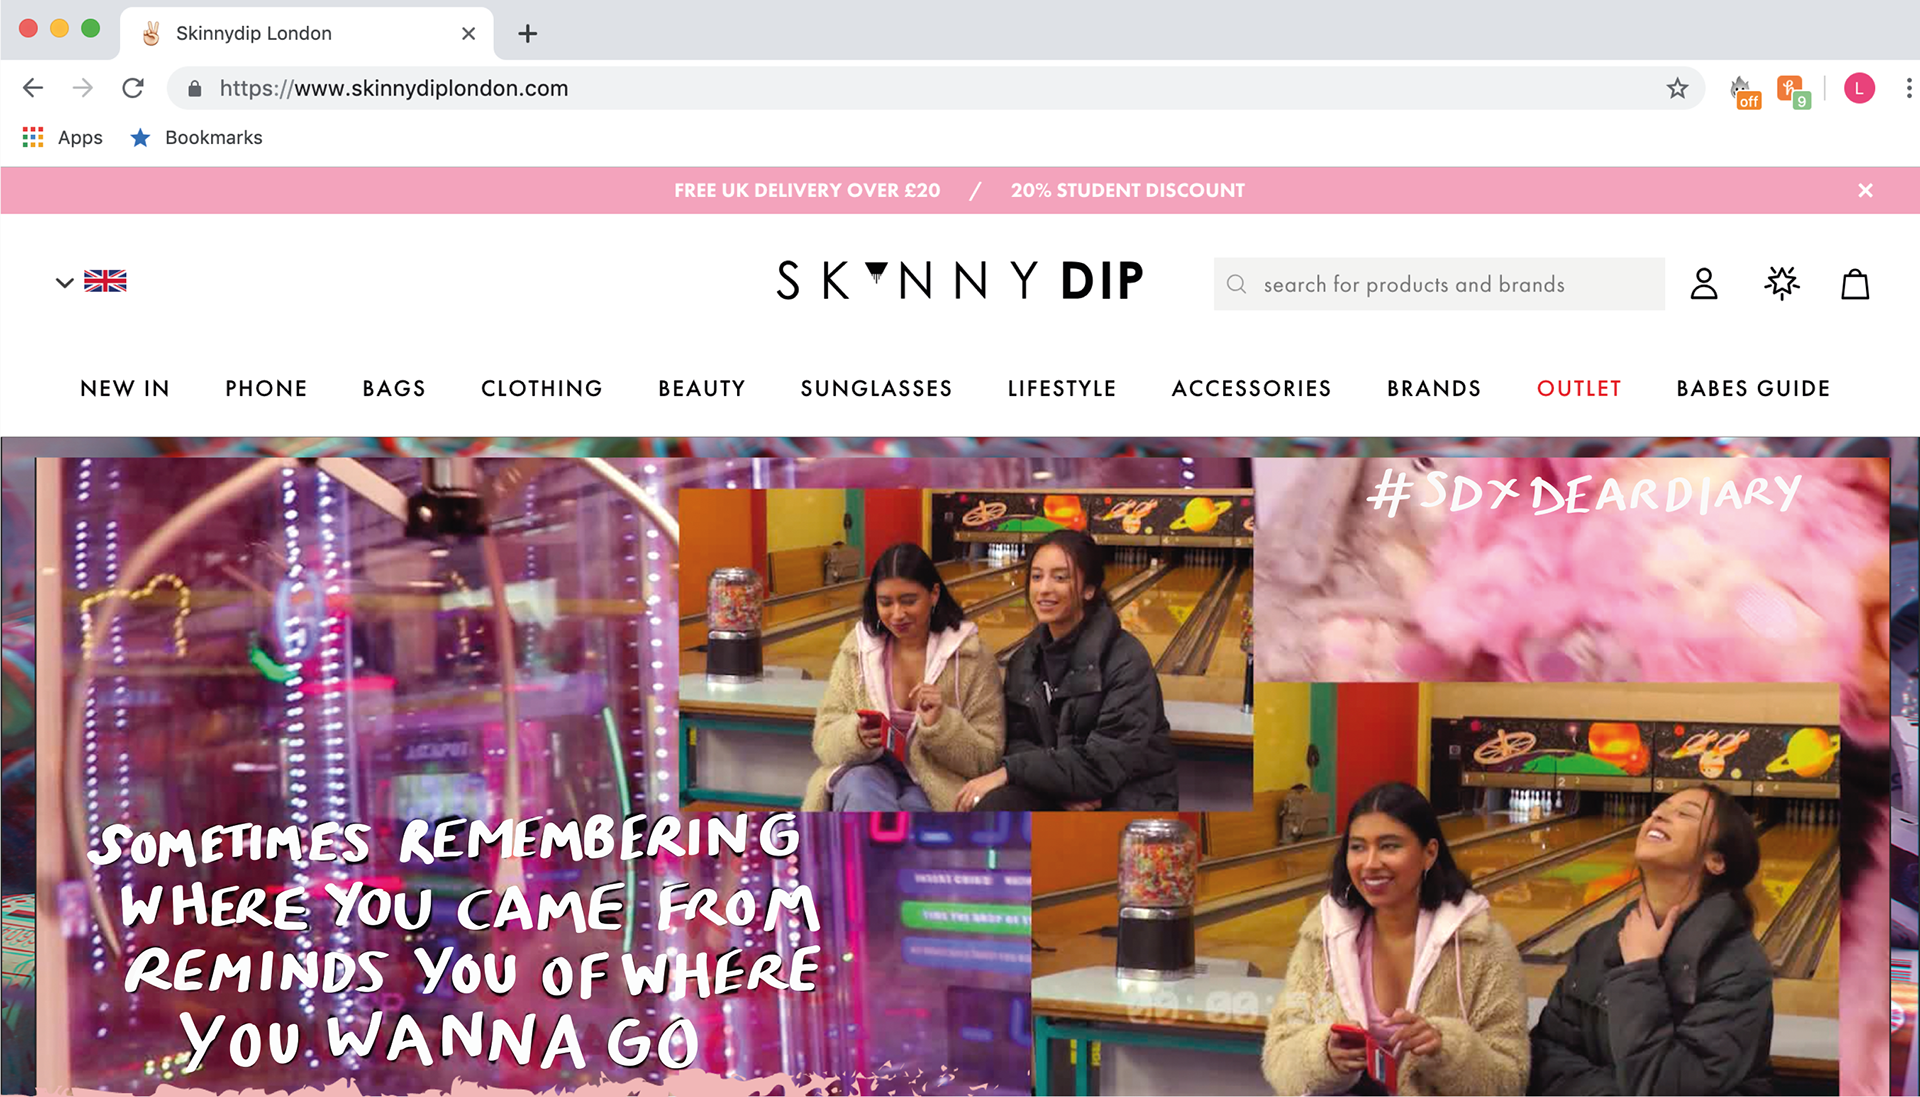Expand the UK flag country selector
This screenshot has height=1097, width=1920.
[x=91, y=281]
